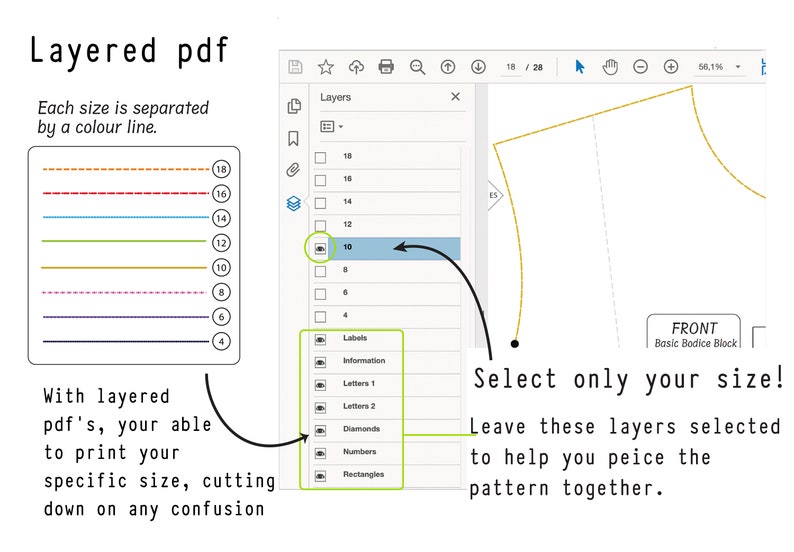Hide the Letters 2 layer eye
This screenshot has width=794, height=552.
(320, 408)
